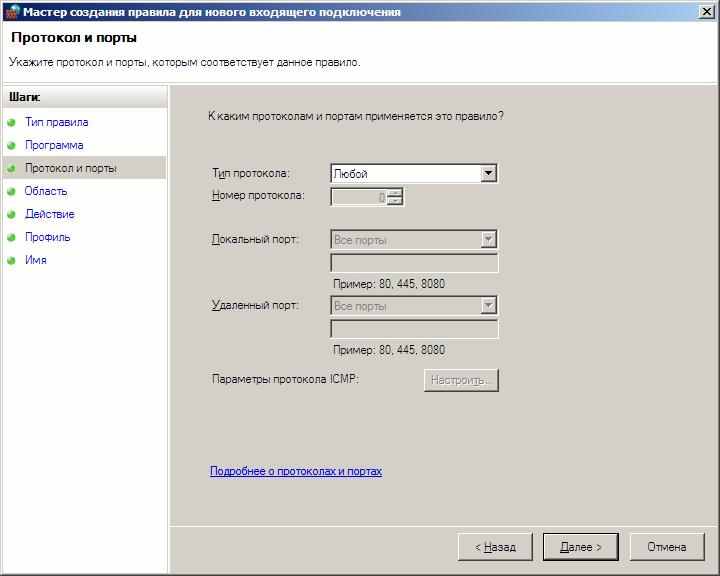Select the Действие step
Image resolution: width=720 pixels, height=576 pixels.
pos(50,214)
